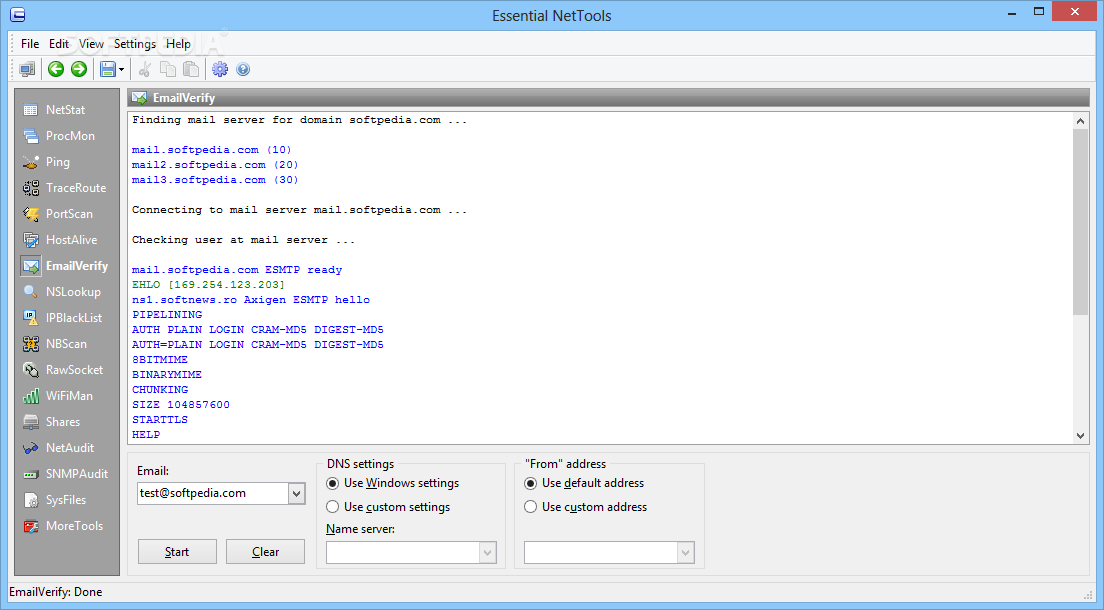
Task: Open the Help menu
Action: 178,44
